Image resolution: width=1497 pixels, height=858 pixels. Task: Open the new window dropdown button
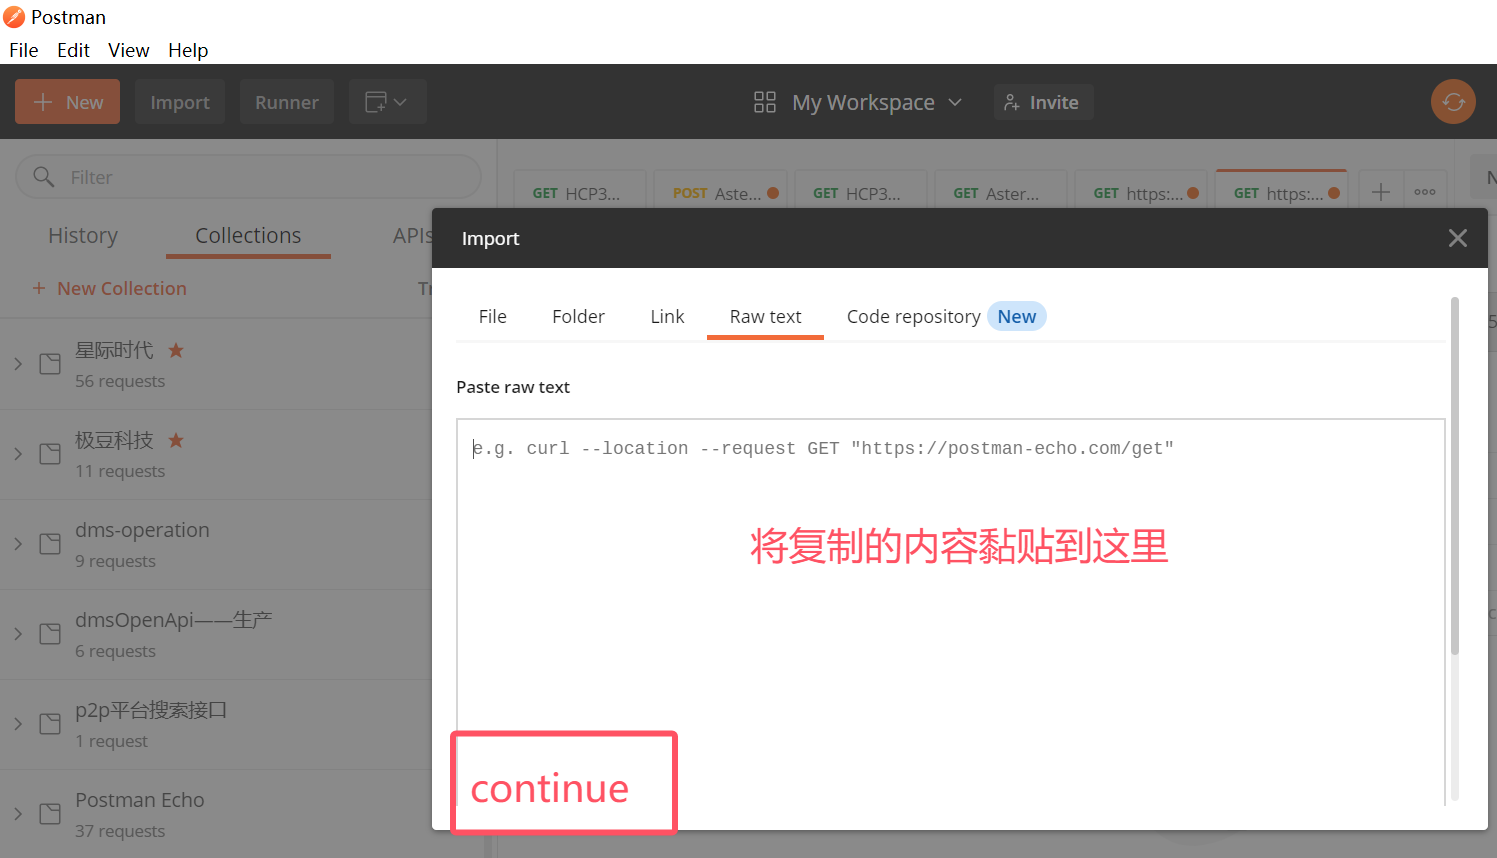click(x=388, y=102)
